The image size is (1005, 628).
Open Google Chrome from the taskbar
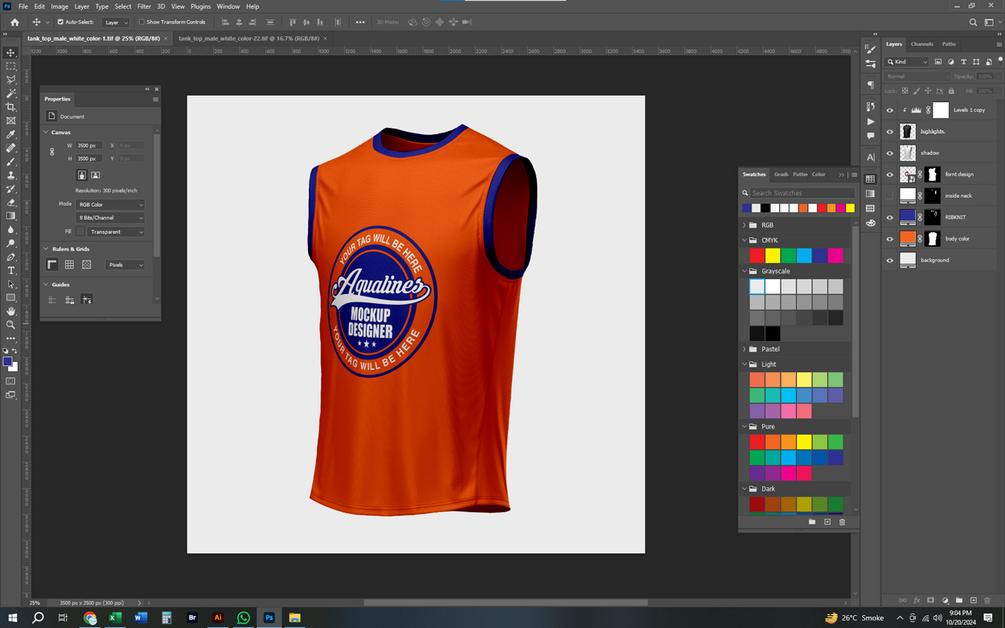pyautogui.click(x=90, y=618)
